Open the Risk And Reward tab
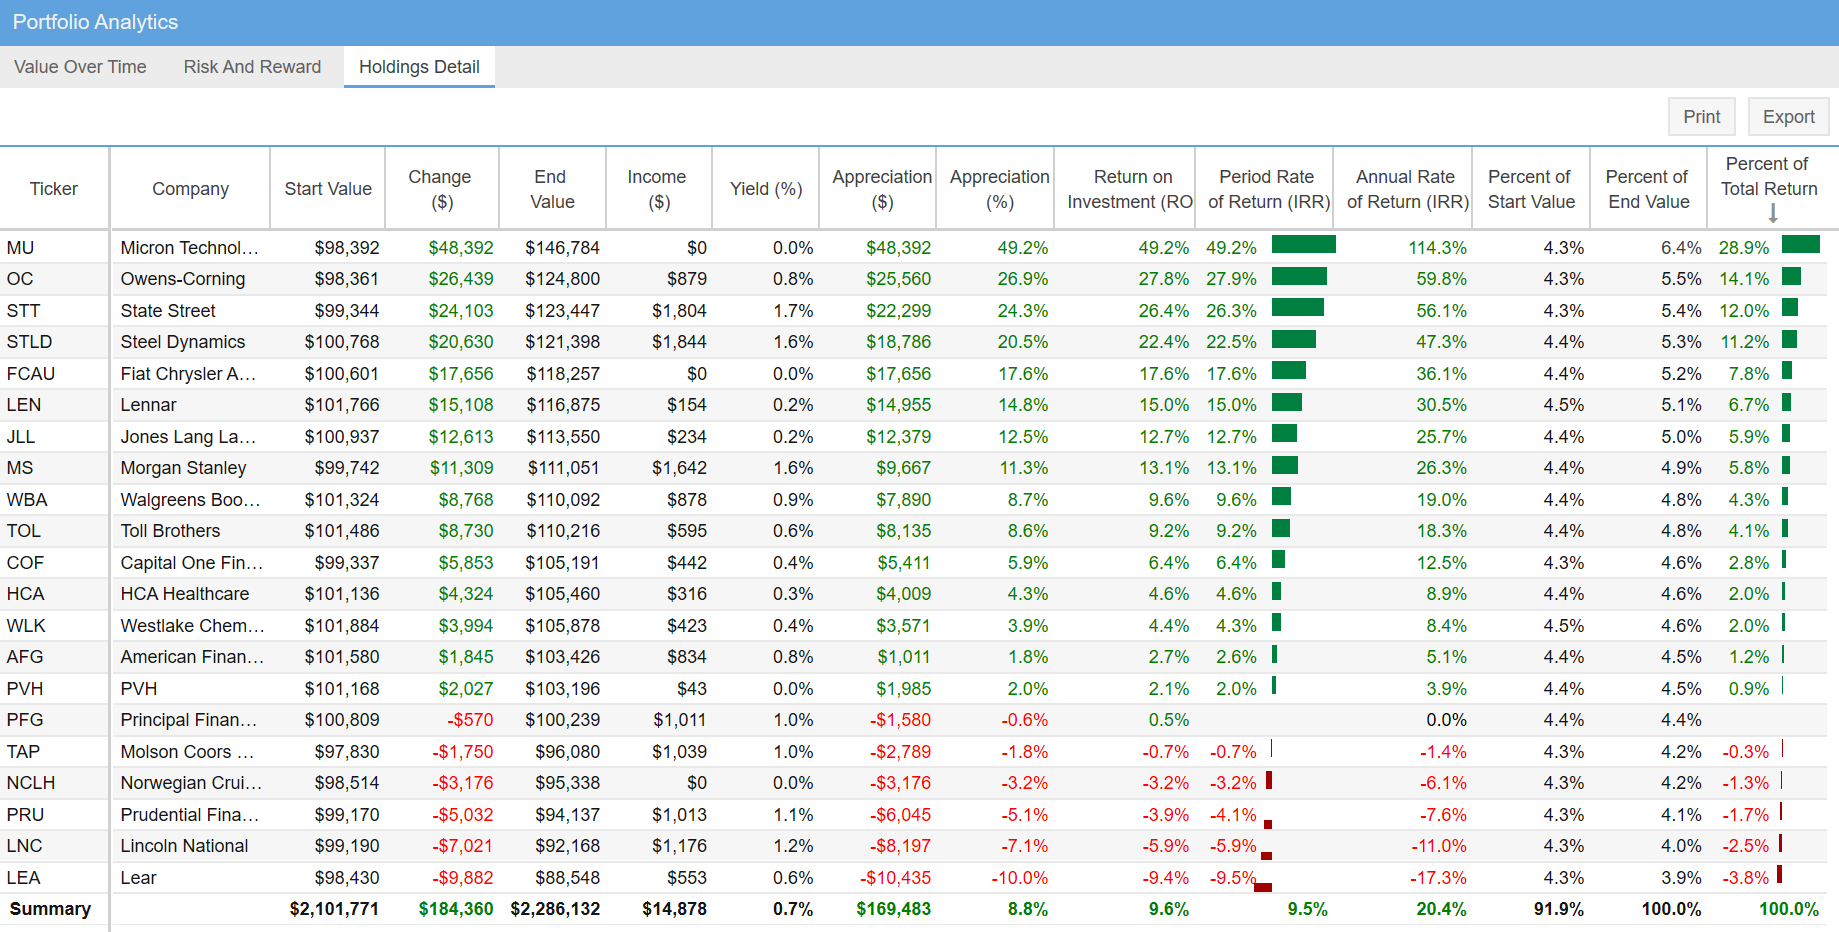 point(252,67)
